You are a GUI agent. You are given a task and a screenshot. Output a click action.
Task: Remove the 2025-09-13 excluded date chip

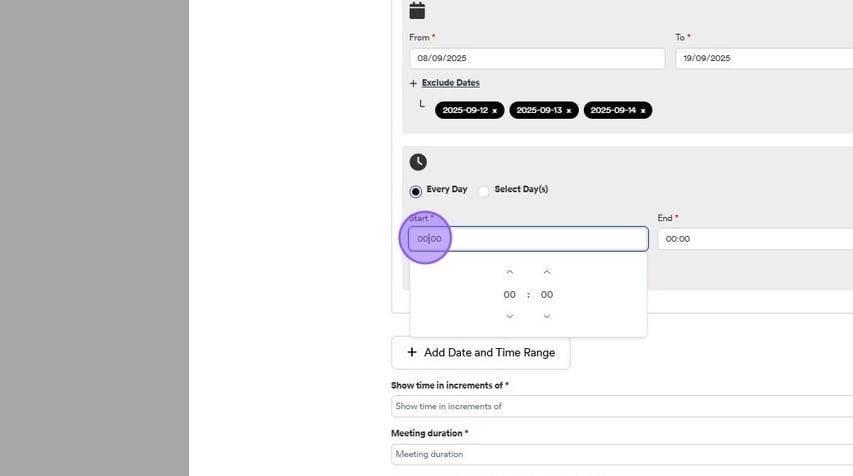[569, 111]
